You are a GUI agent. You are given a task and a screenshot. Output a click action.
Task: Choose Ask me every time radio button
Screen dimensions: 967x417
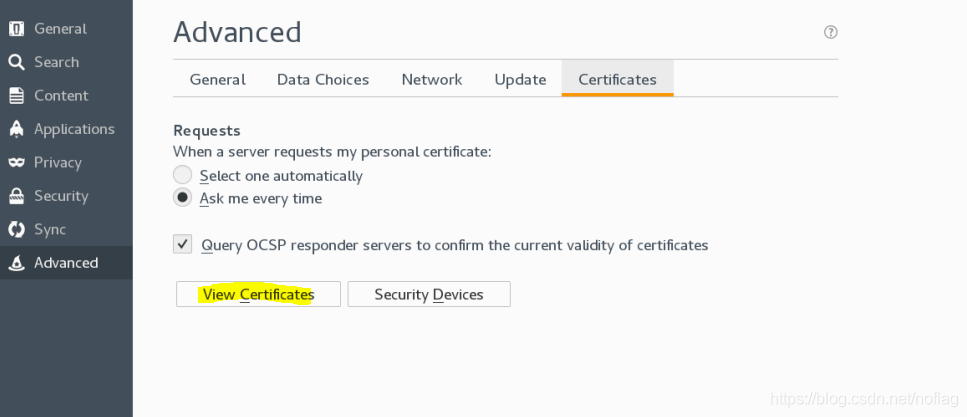click(x=183, y=198)
